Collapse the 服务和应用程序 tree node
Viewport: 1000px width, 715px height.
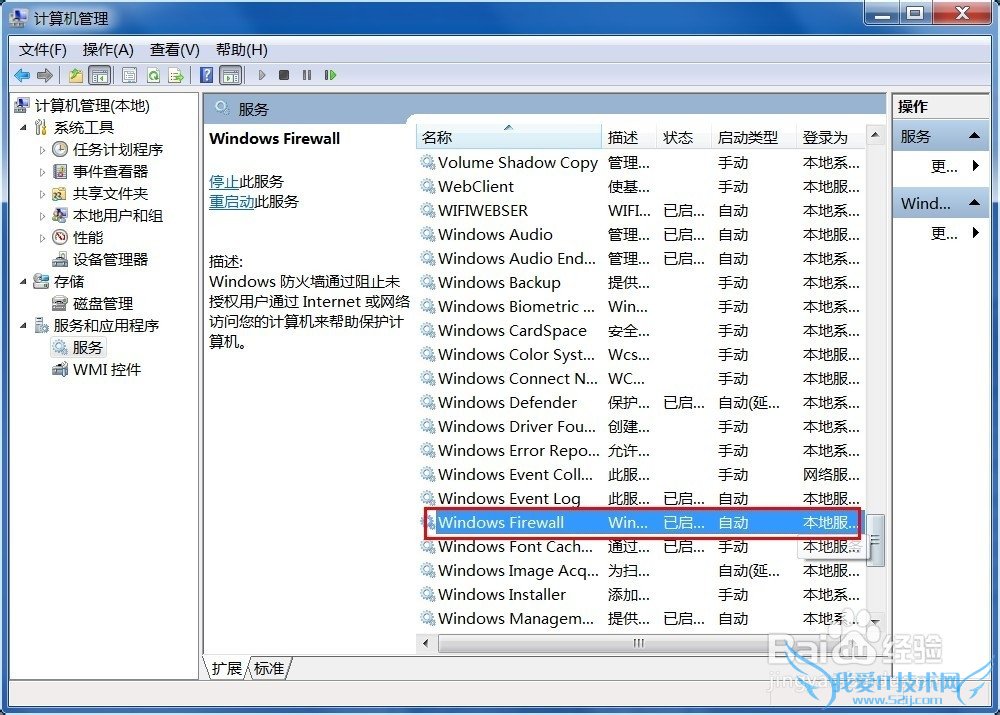pos(24,325)
